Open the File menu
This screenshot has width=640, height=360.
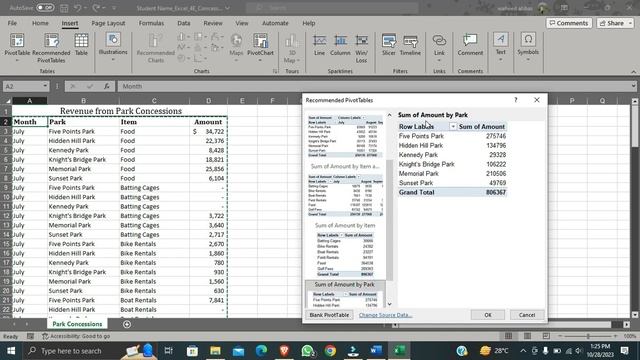pyautogui.click(x=12, y=23)
